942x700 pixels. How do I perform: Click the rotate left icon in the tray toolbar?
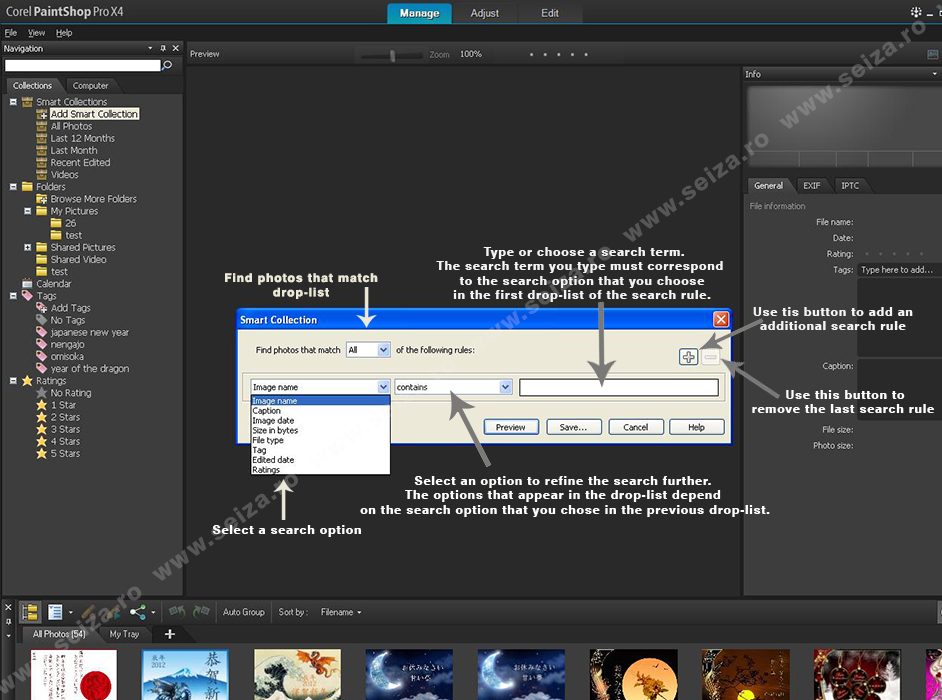(x=177, y=612)
